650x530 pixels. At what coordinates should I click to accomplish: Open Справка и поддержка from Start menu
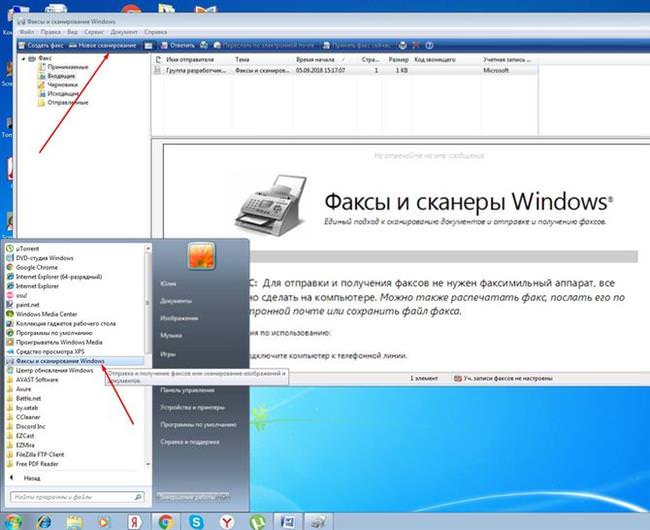[x=190, y=442]
